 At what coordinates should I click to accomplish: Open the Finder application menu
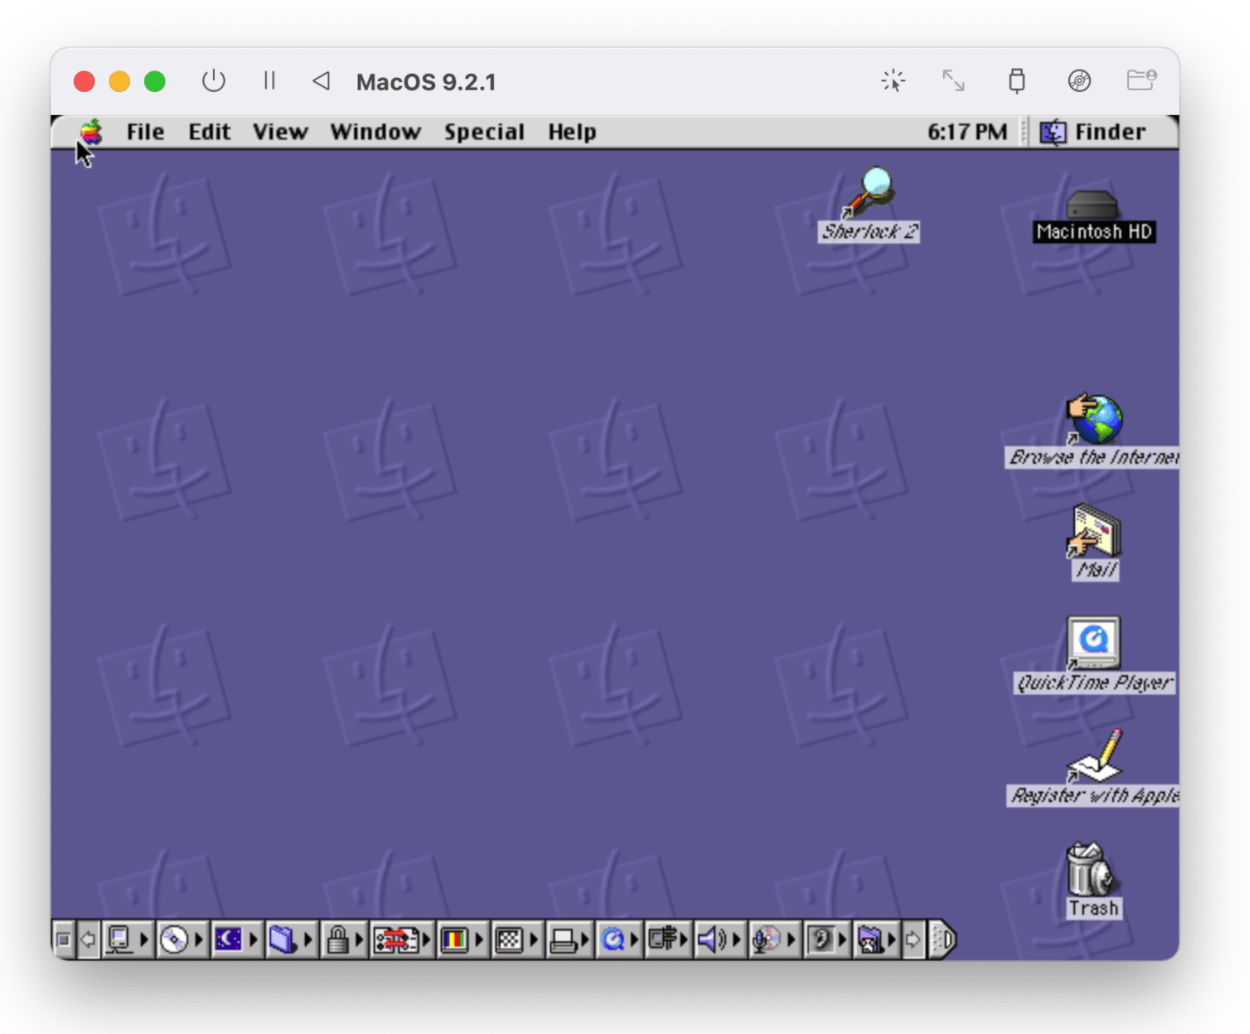click(1094, 131)
